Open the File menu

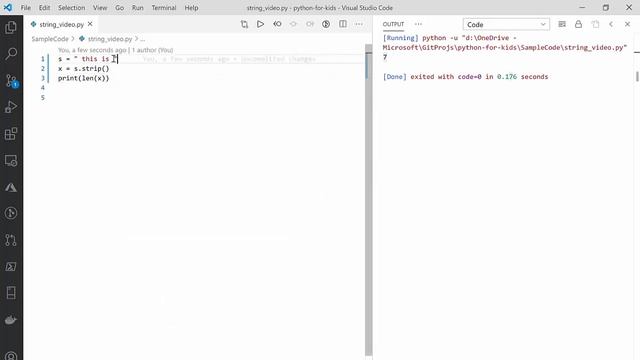click(26, 8)
